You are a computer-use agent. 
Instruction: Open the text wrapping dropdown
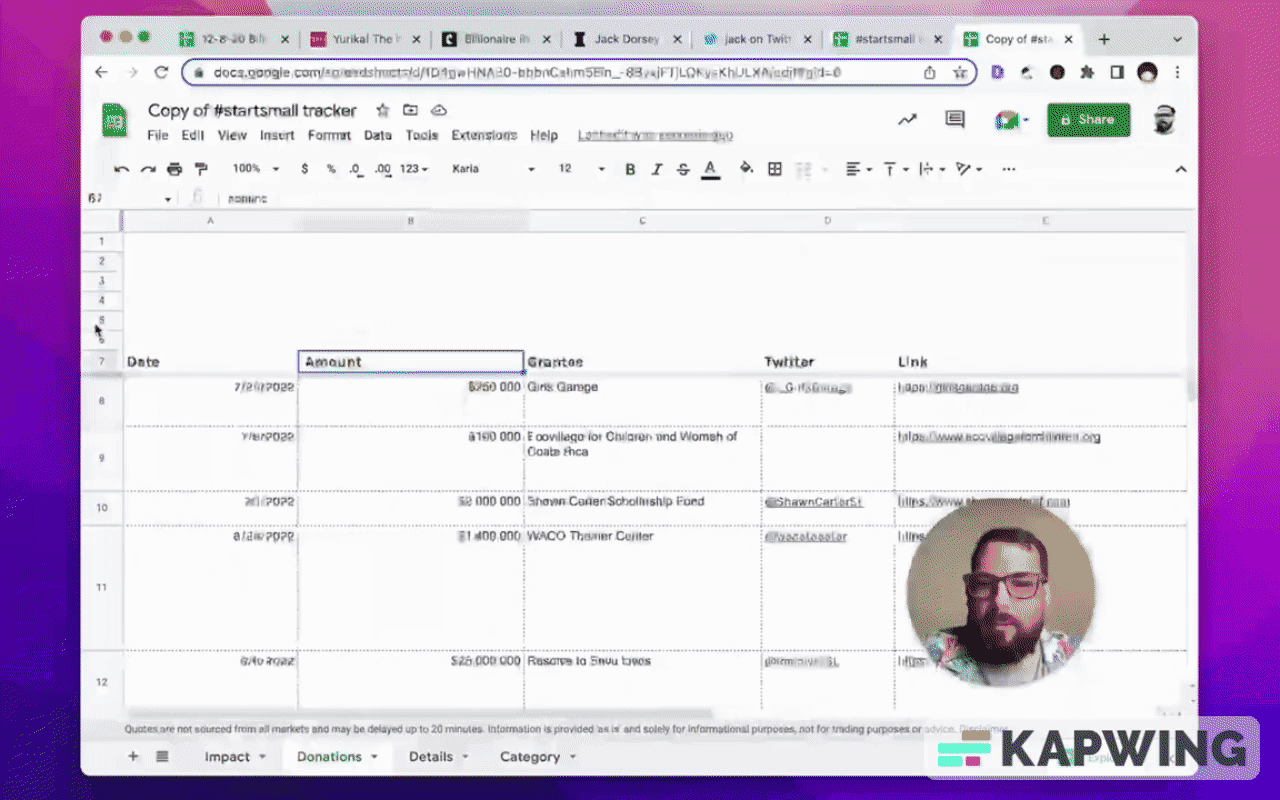pos(932,169)
